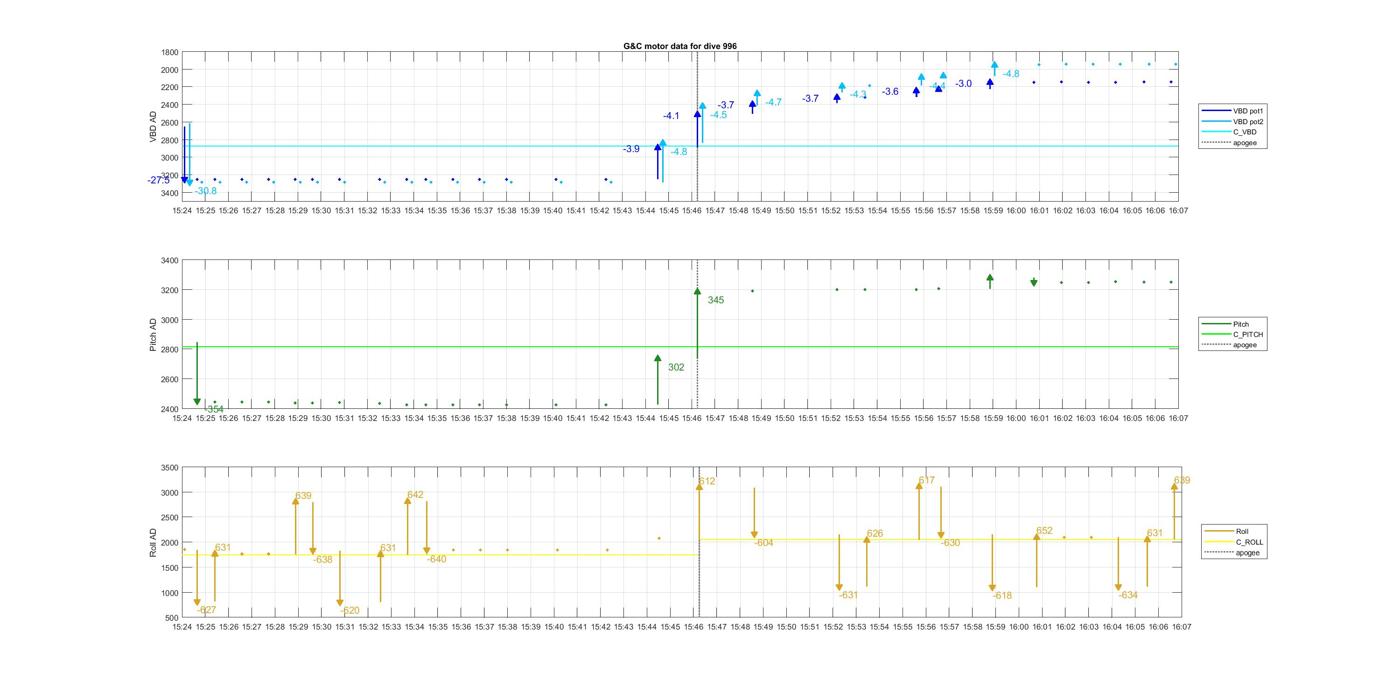Image resolution: width=1400 pixels, height=693 pixels.
Task: Click the '-620' roll data label
Action: pos(350,611)
